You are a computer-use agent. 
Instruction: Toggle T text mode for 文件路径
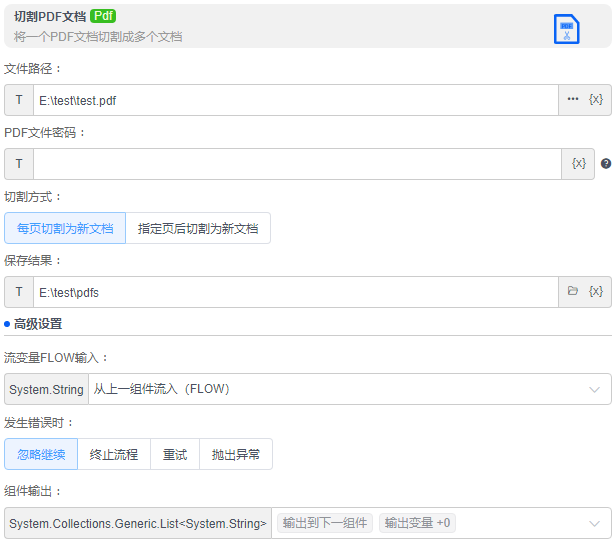pos(19,100)
